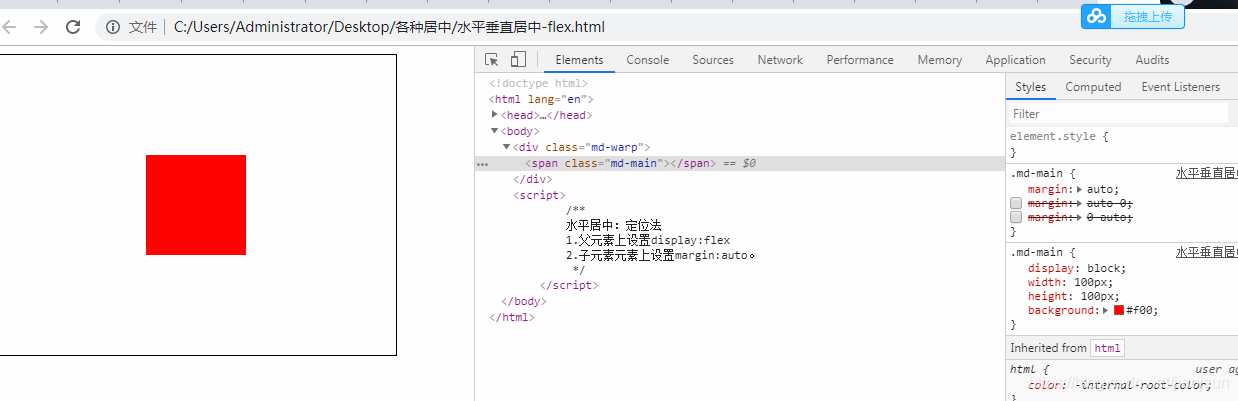
Task: Go forward using the browser forward arrow
Action: click(x=41, y=27)
